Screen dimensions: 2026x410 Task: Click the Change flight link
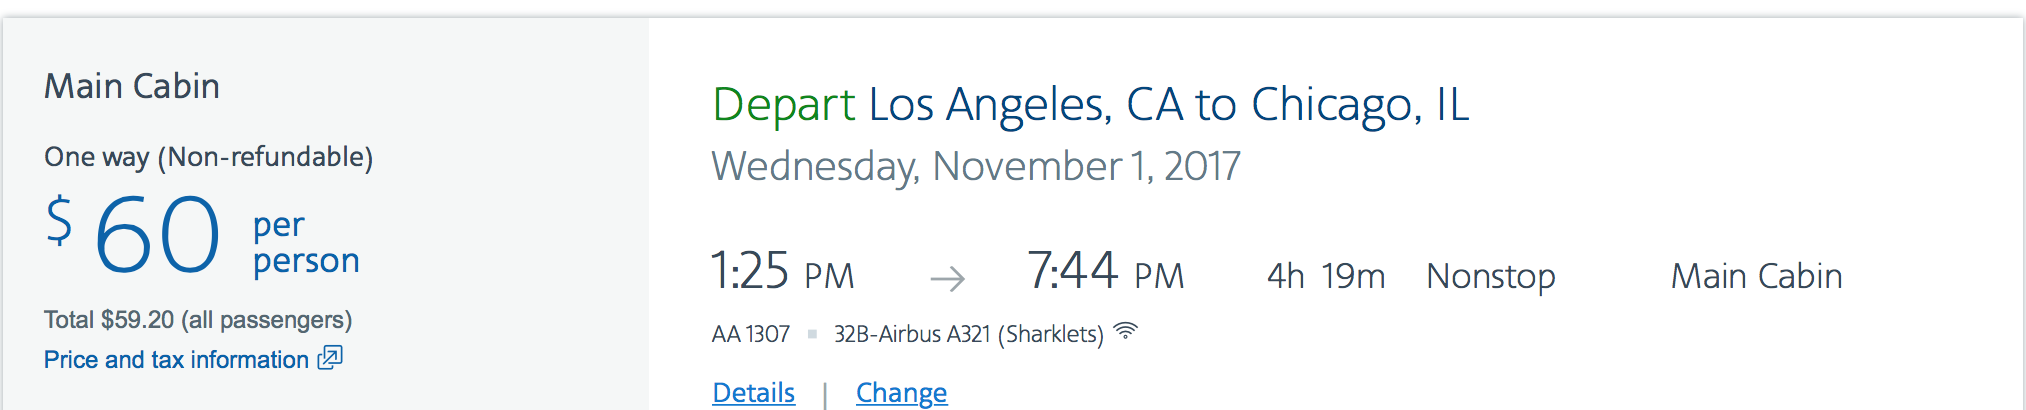[x=901, y=392]
